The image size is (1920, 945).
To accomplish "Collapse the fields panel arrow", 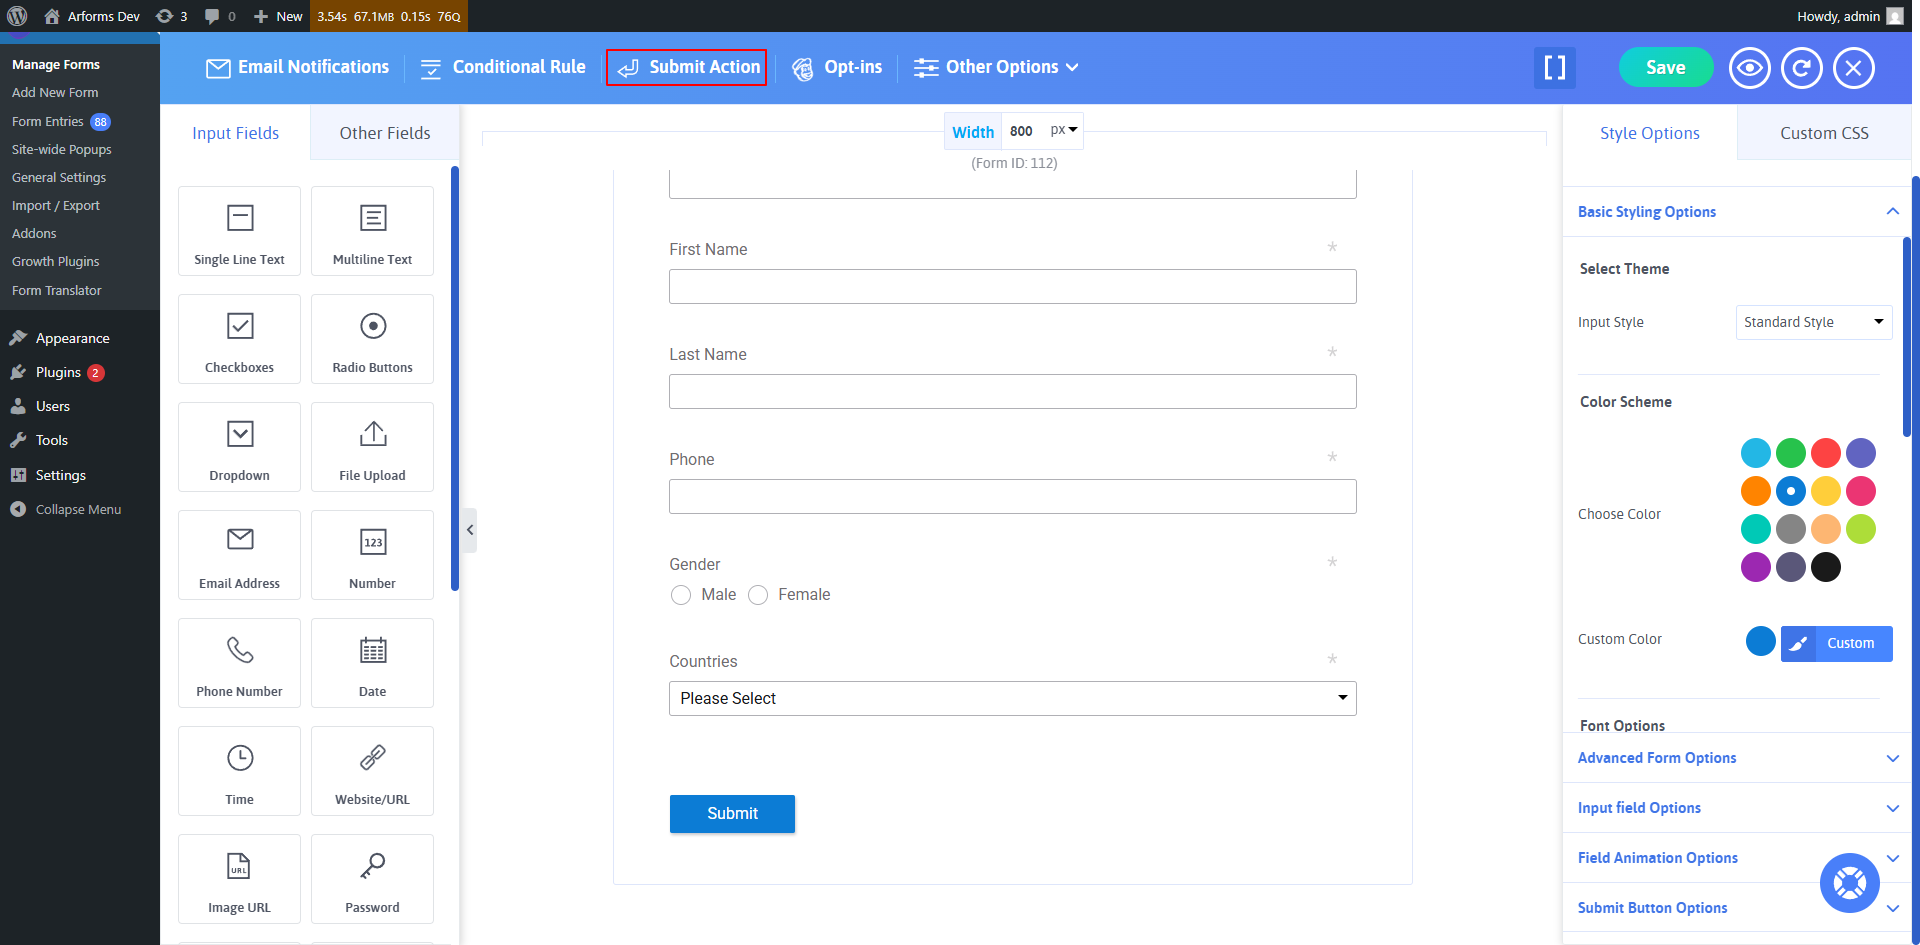I will [x=469, y=530].
